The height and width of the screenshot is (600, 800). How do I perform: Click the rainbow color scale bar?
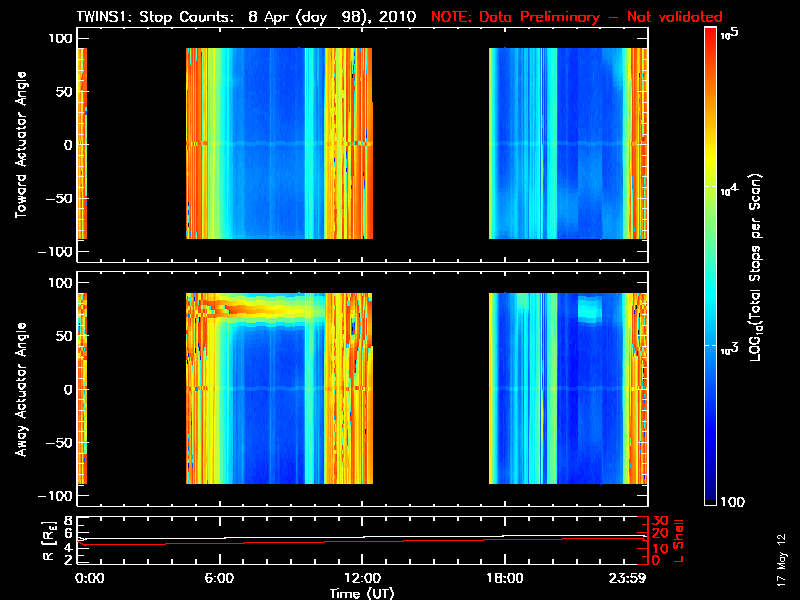pyautogui.click(x=711, y=266)
